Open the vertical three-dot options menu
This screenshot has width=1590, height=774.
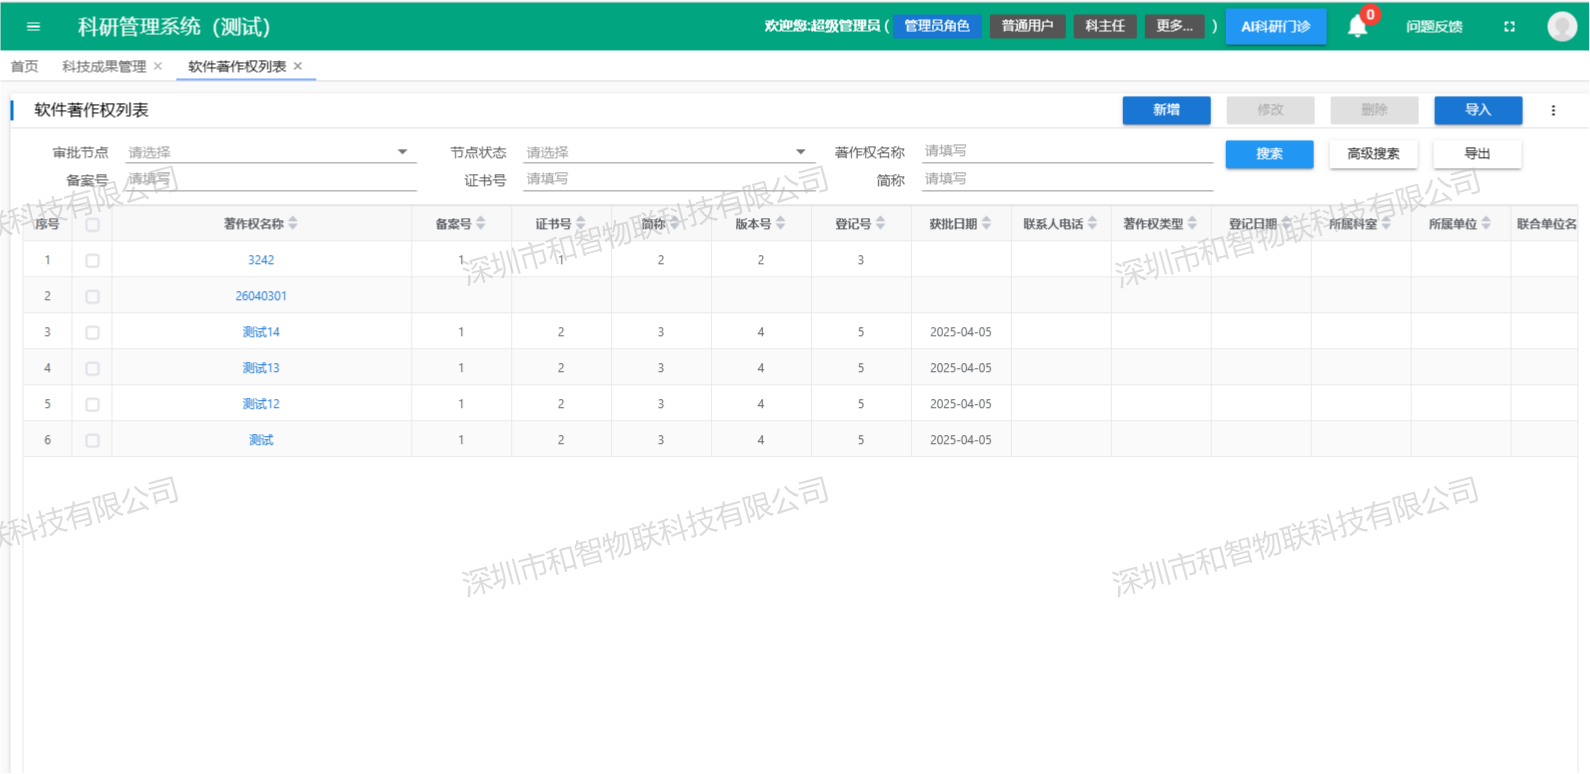click(1553, 111)
